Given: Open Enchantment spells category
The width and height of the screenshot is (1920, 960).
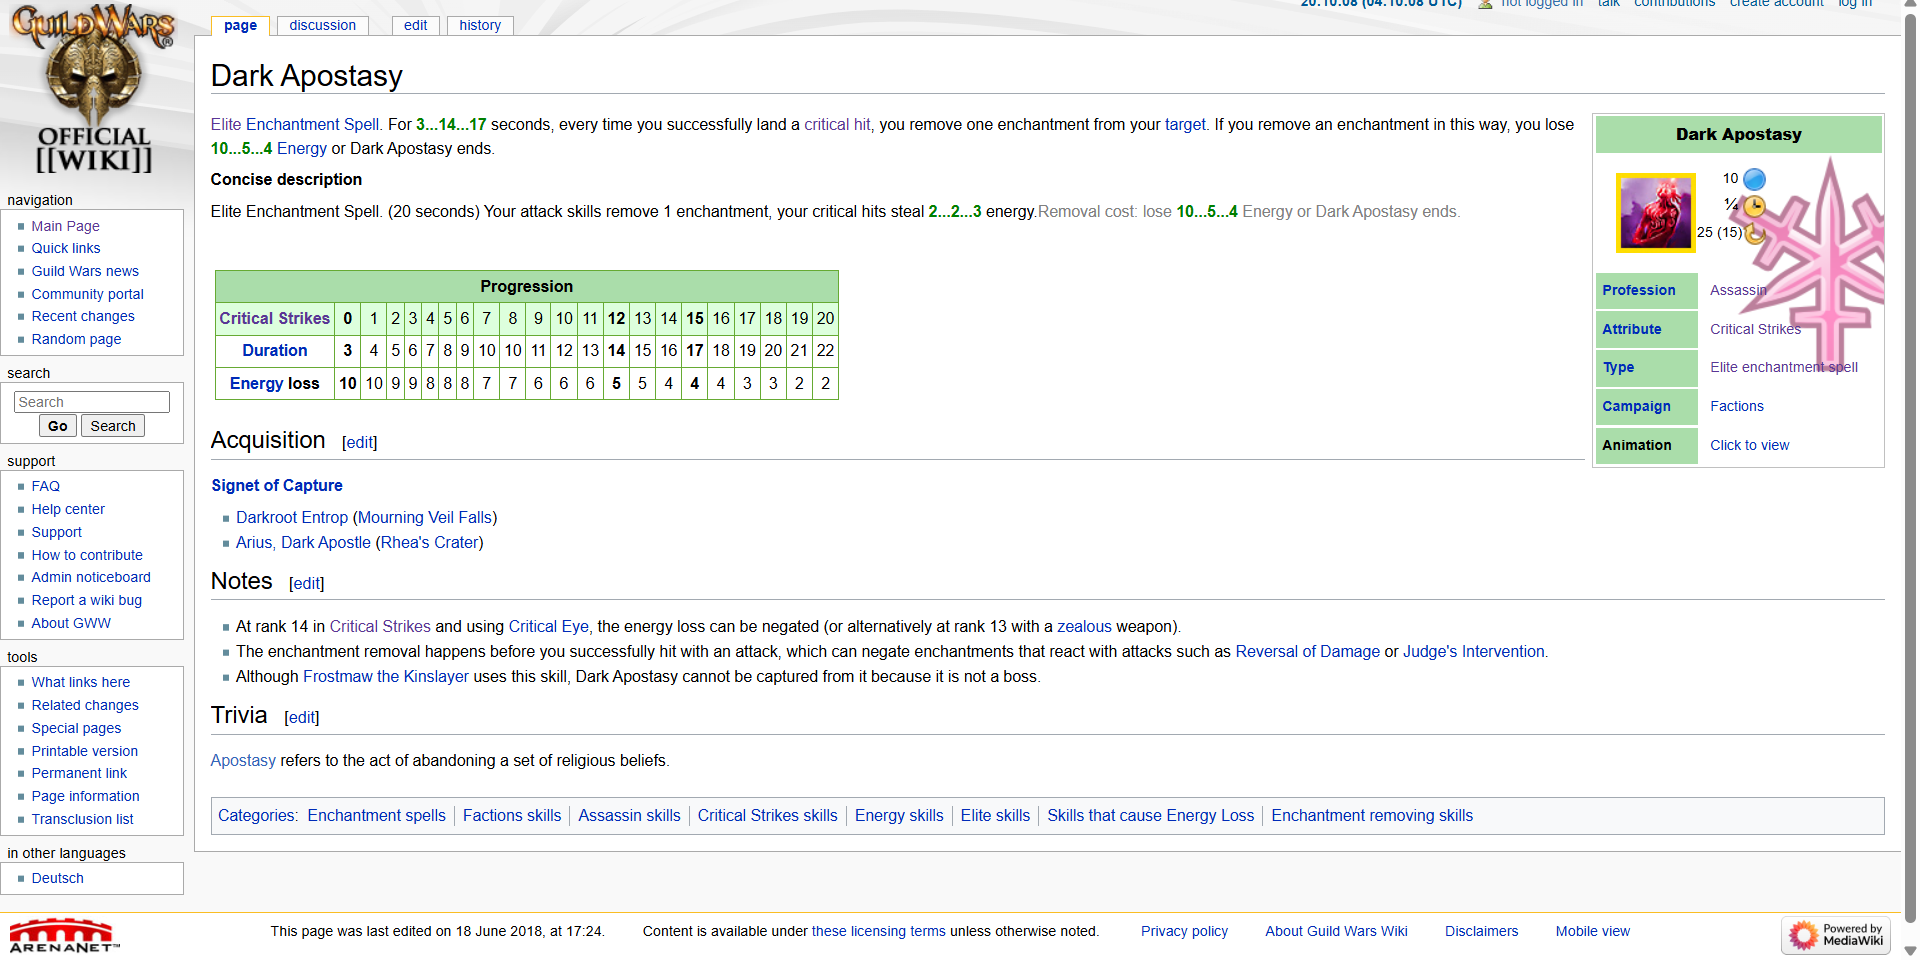Looking at the screenshot, I should click(x=377, y=815).
